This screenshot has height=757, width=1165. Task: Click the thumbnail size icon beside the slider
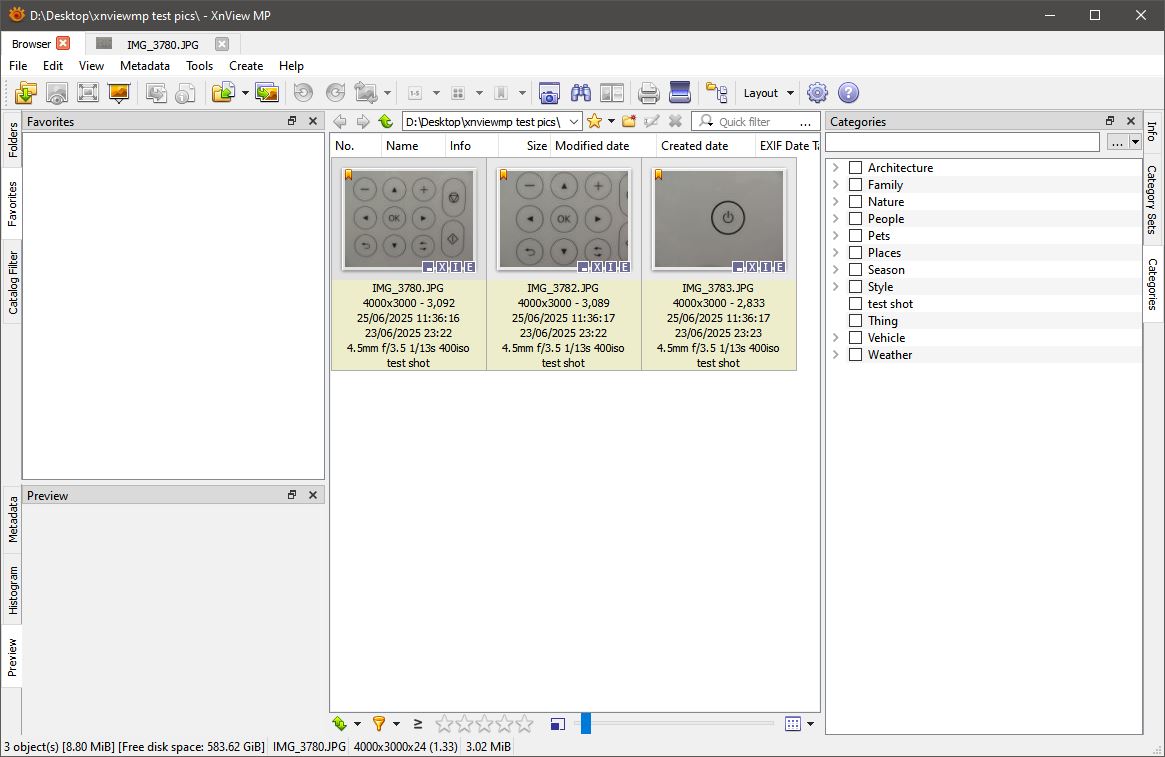point(558,724)
